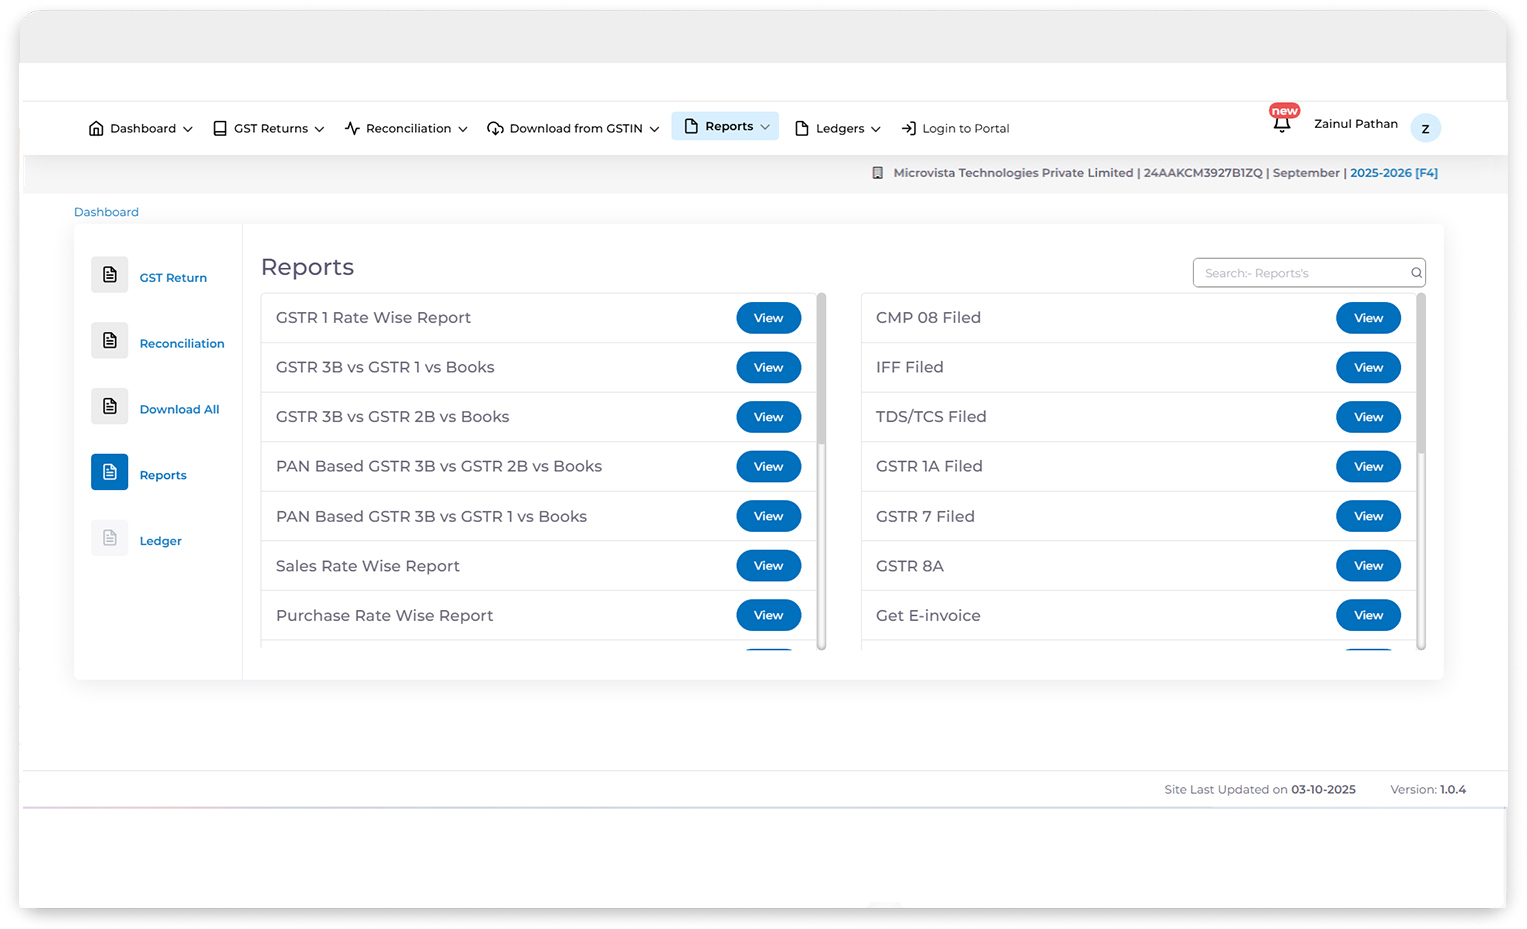
Task: Expand the GST Returns dropdown
Action: click(269, 129)
